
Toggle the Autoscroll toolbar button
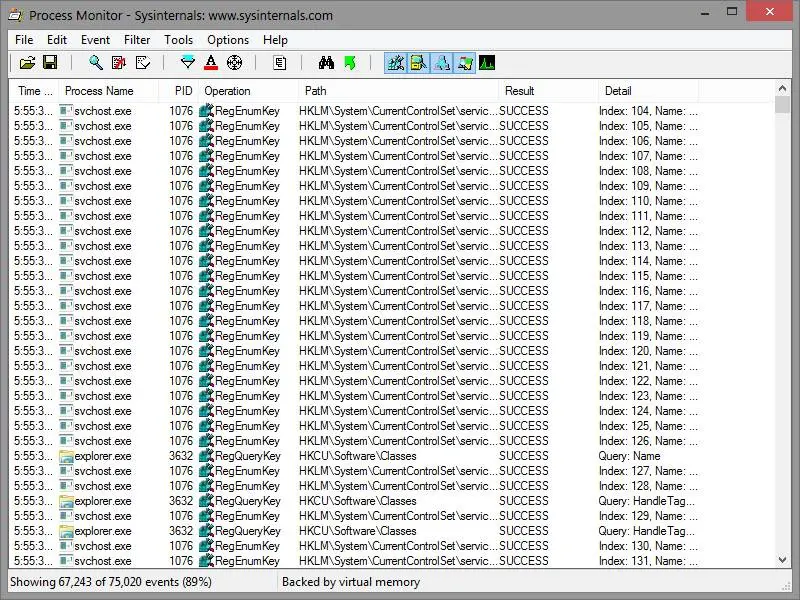pyautogui.click(x=119, y=63)
